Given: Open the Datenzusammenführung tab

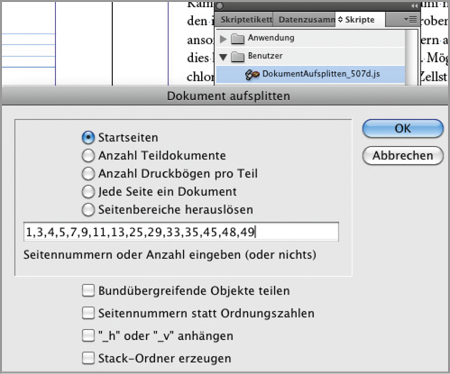Looking at the screenshot, I should pos(305,20).
